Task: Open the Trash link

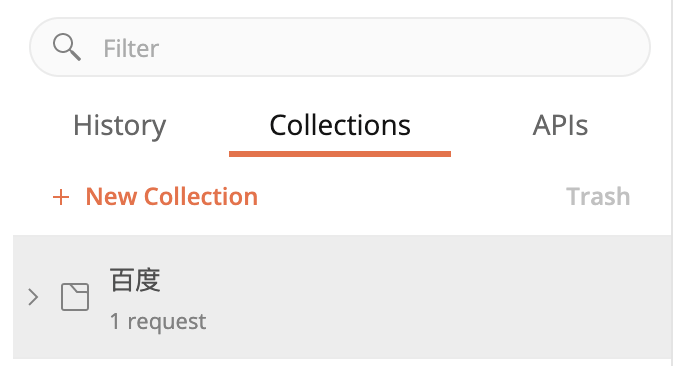Action: tap(598, 197)
